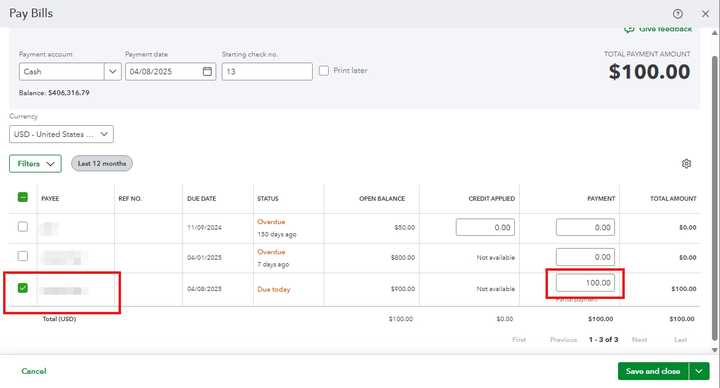720x388 pixels.
Task: Expand the Payment account dropdown arrow
Action: click(x=112, y=72)
